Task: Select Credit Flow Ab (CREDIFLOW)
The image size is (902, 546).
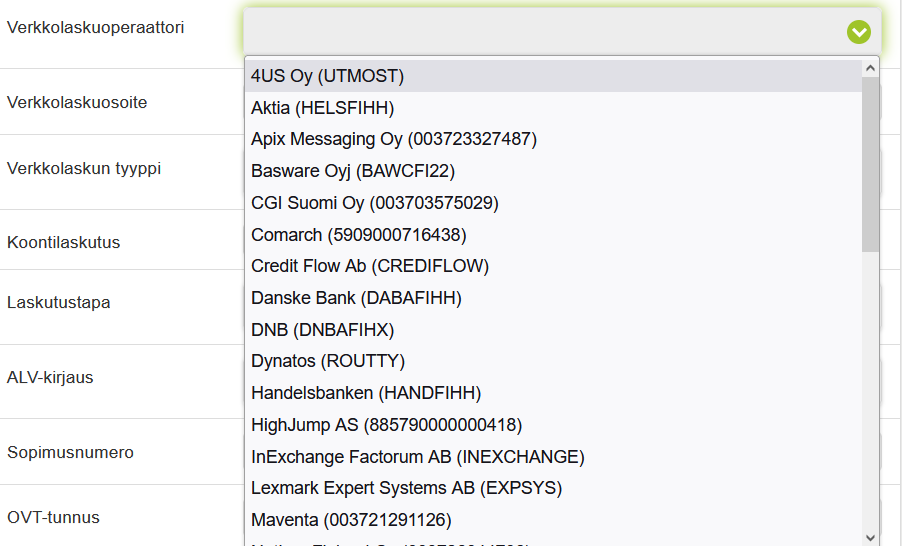Action: coord(369,266)
